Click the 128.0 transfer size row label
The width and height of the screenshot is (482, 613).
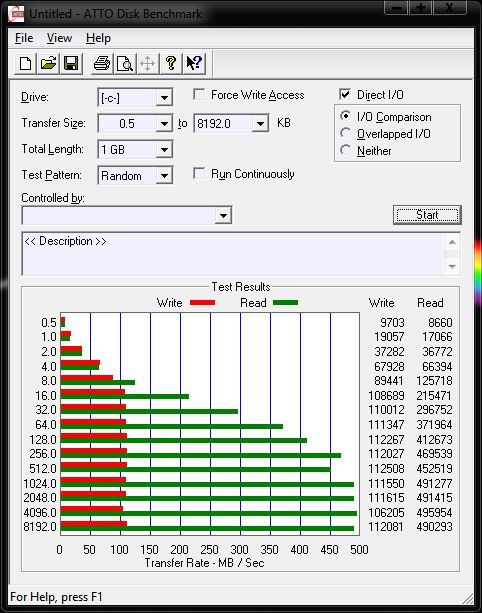pyautogui.click(x=43, y=439)
